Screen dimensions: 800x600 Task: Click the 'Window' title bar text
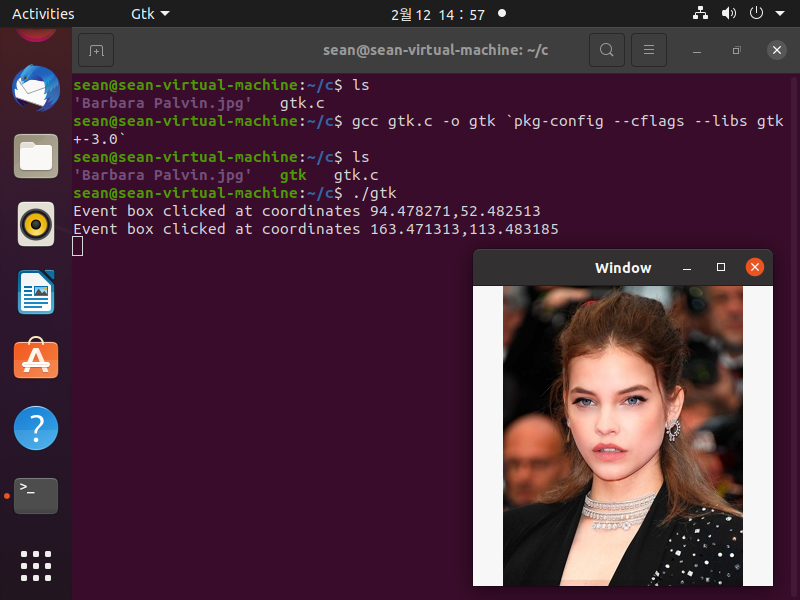(623, 268)
